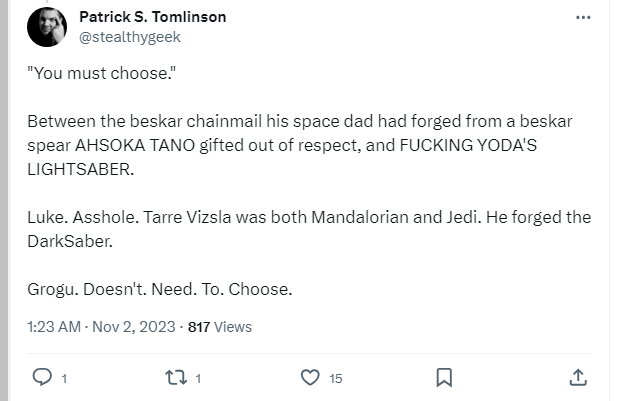
Task: Bookmark this tweet
Action: coord(444,378)
